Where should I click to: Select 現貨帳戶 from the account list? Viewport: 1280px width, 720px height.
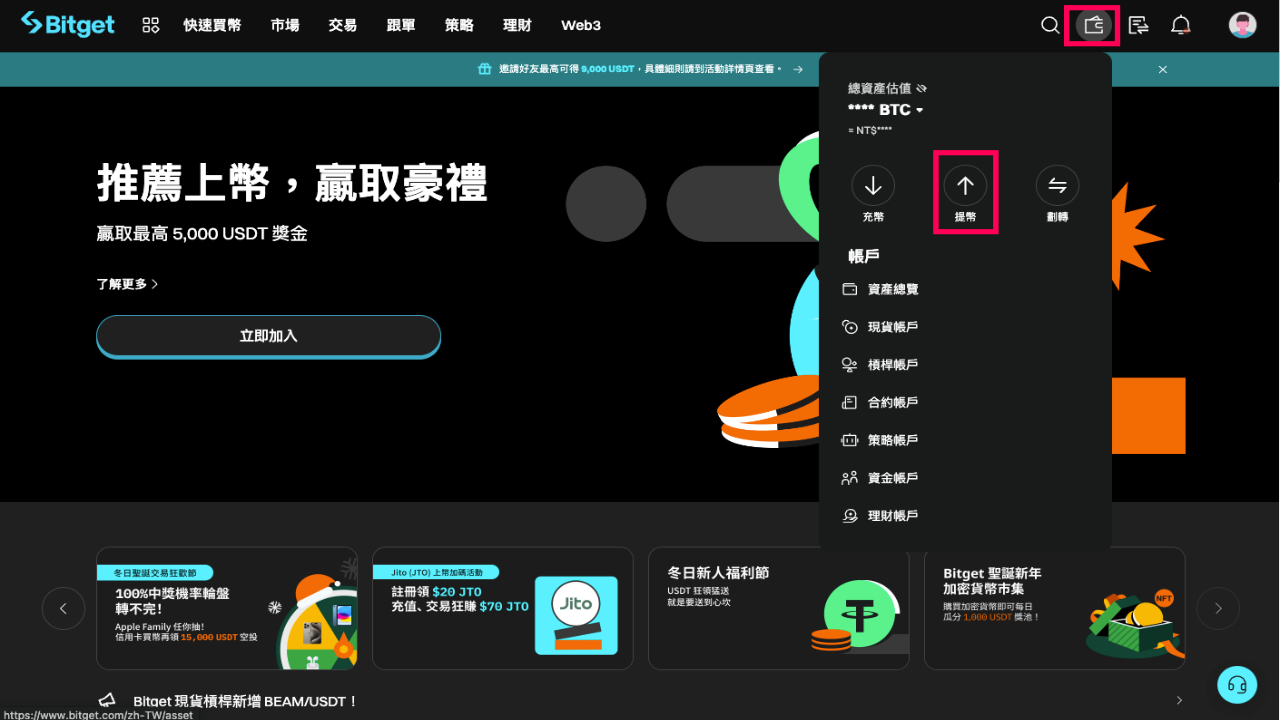pos(893,326)
